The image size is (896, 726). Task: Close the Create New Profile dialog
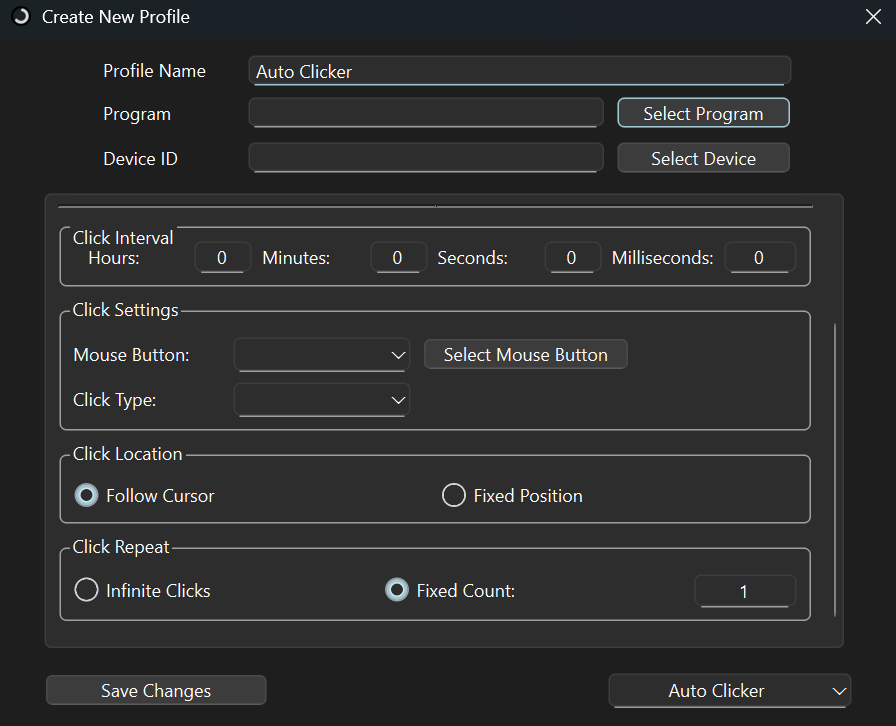coord(872,17)
